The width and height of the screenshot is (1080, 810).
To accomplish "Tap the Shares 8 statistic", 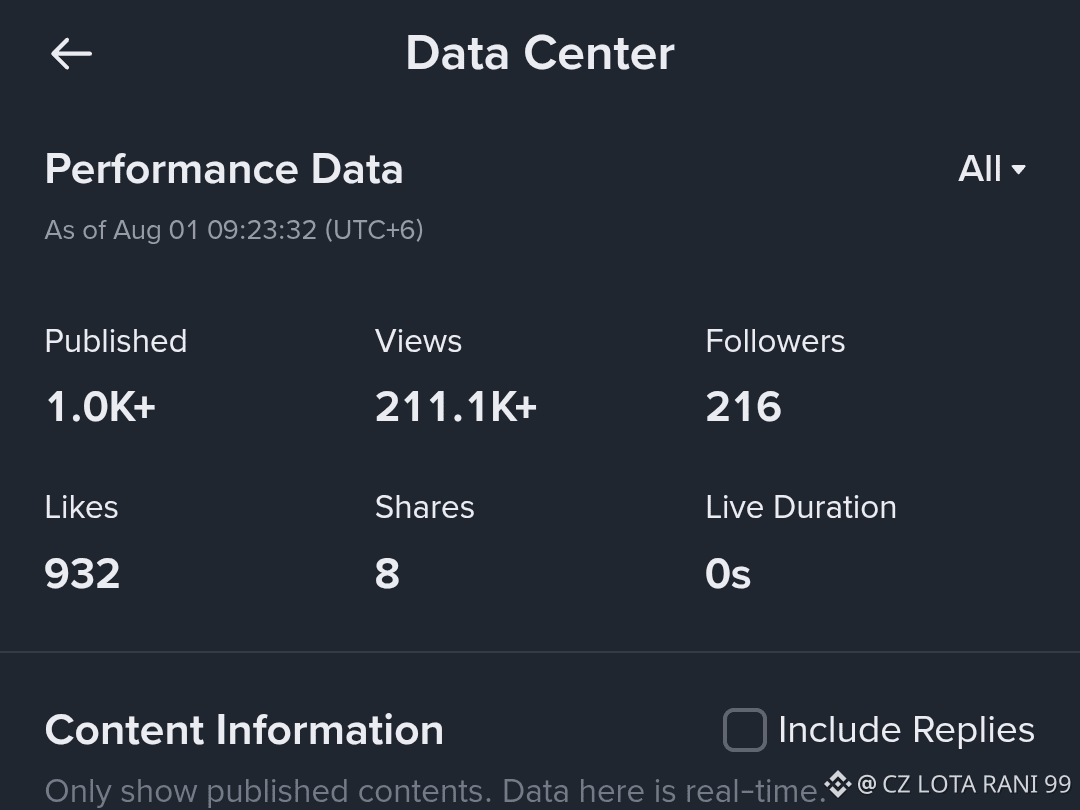I will click(x=424, y=541).
